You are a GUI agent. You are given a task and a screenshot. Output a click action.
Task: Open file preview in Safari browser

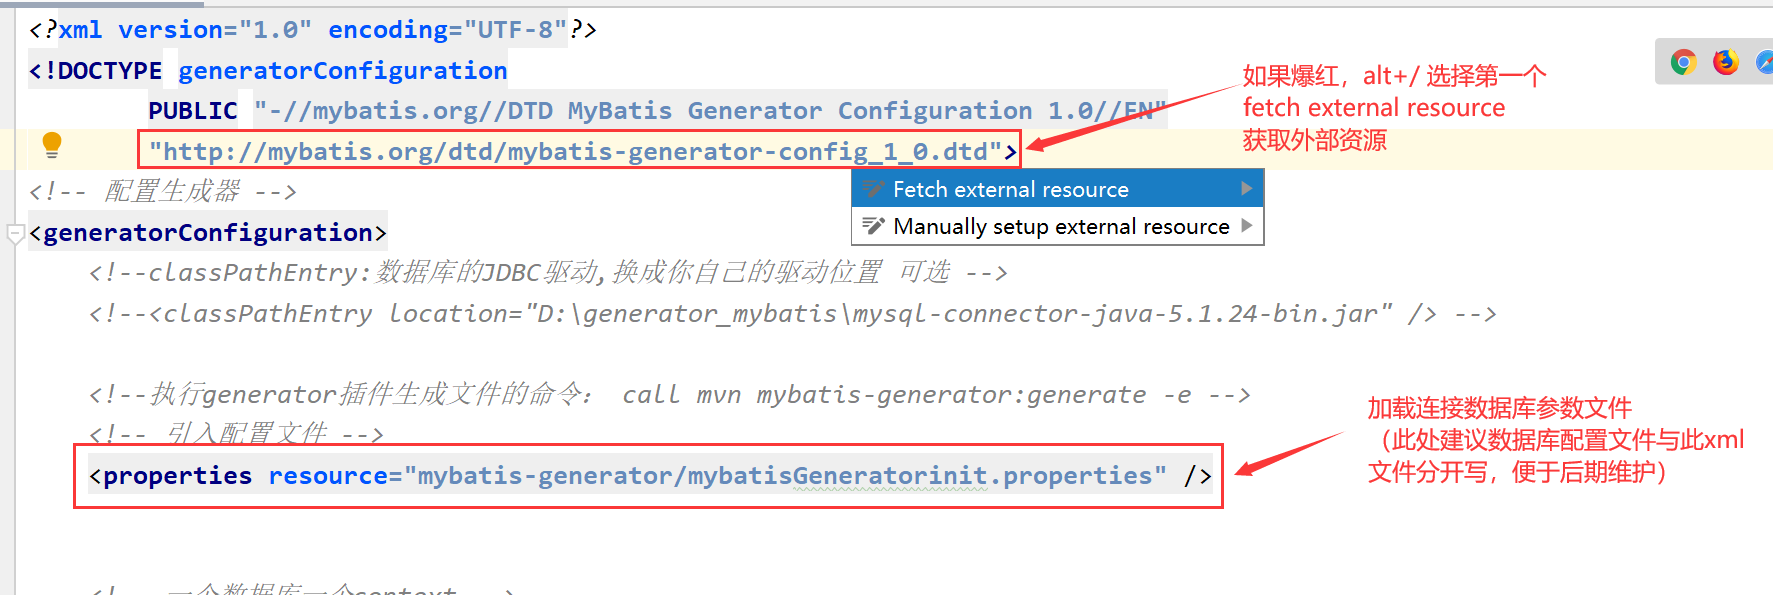[1764, 62]
